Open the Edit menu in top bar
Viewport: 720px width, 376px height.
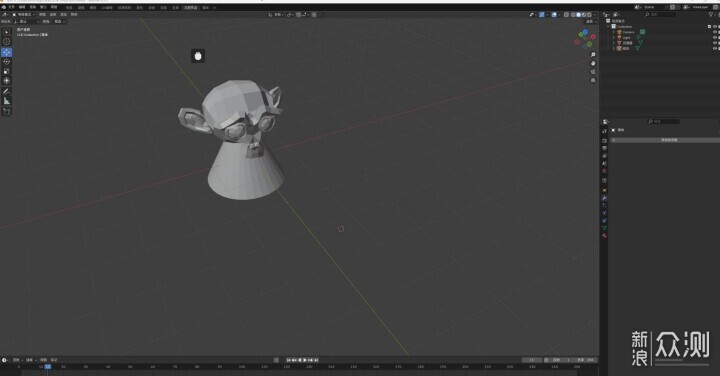point(22,7)
